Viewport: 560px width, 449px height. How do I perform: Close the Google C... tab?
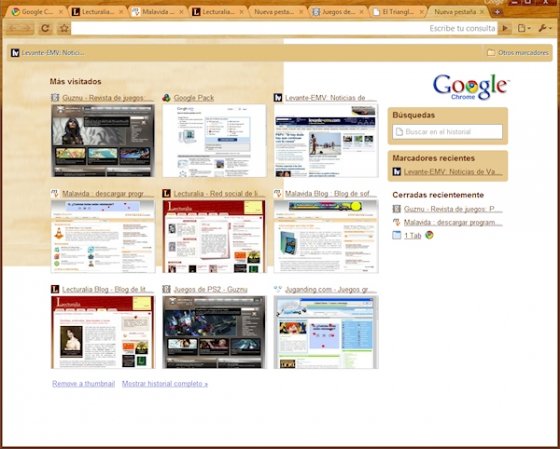tap(61, 12)
